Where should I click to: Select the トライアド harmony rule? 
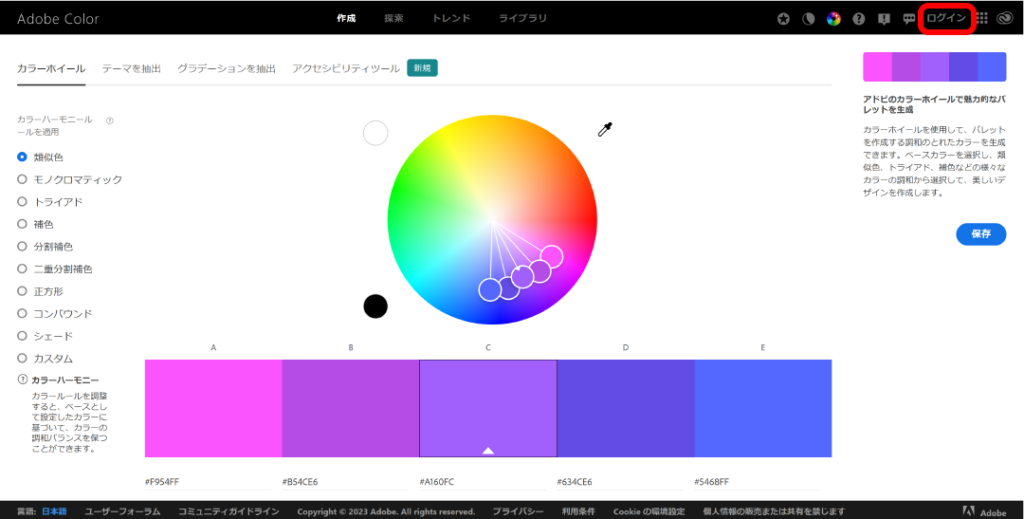coord(22,202)
